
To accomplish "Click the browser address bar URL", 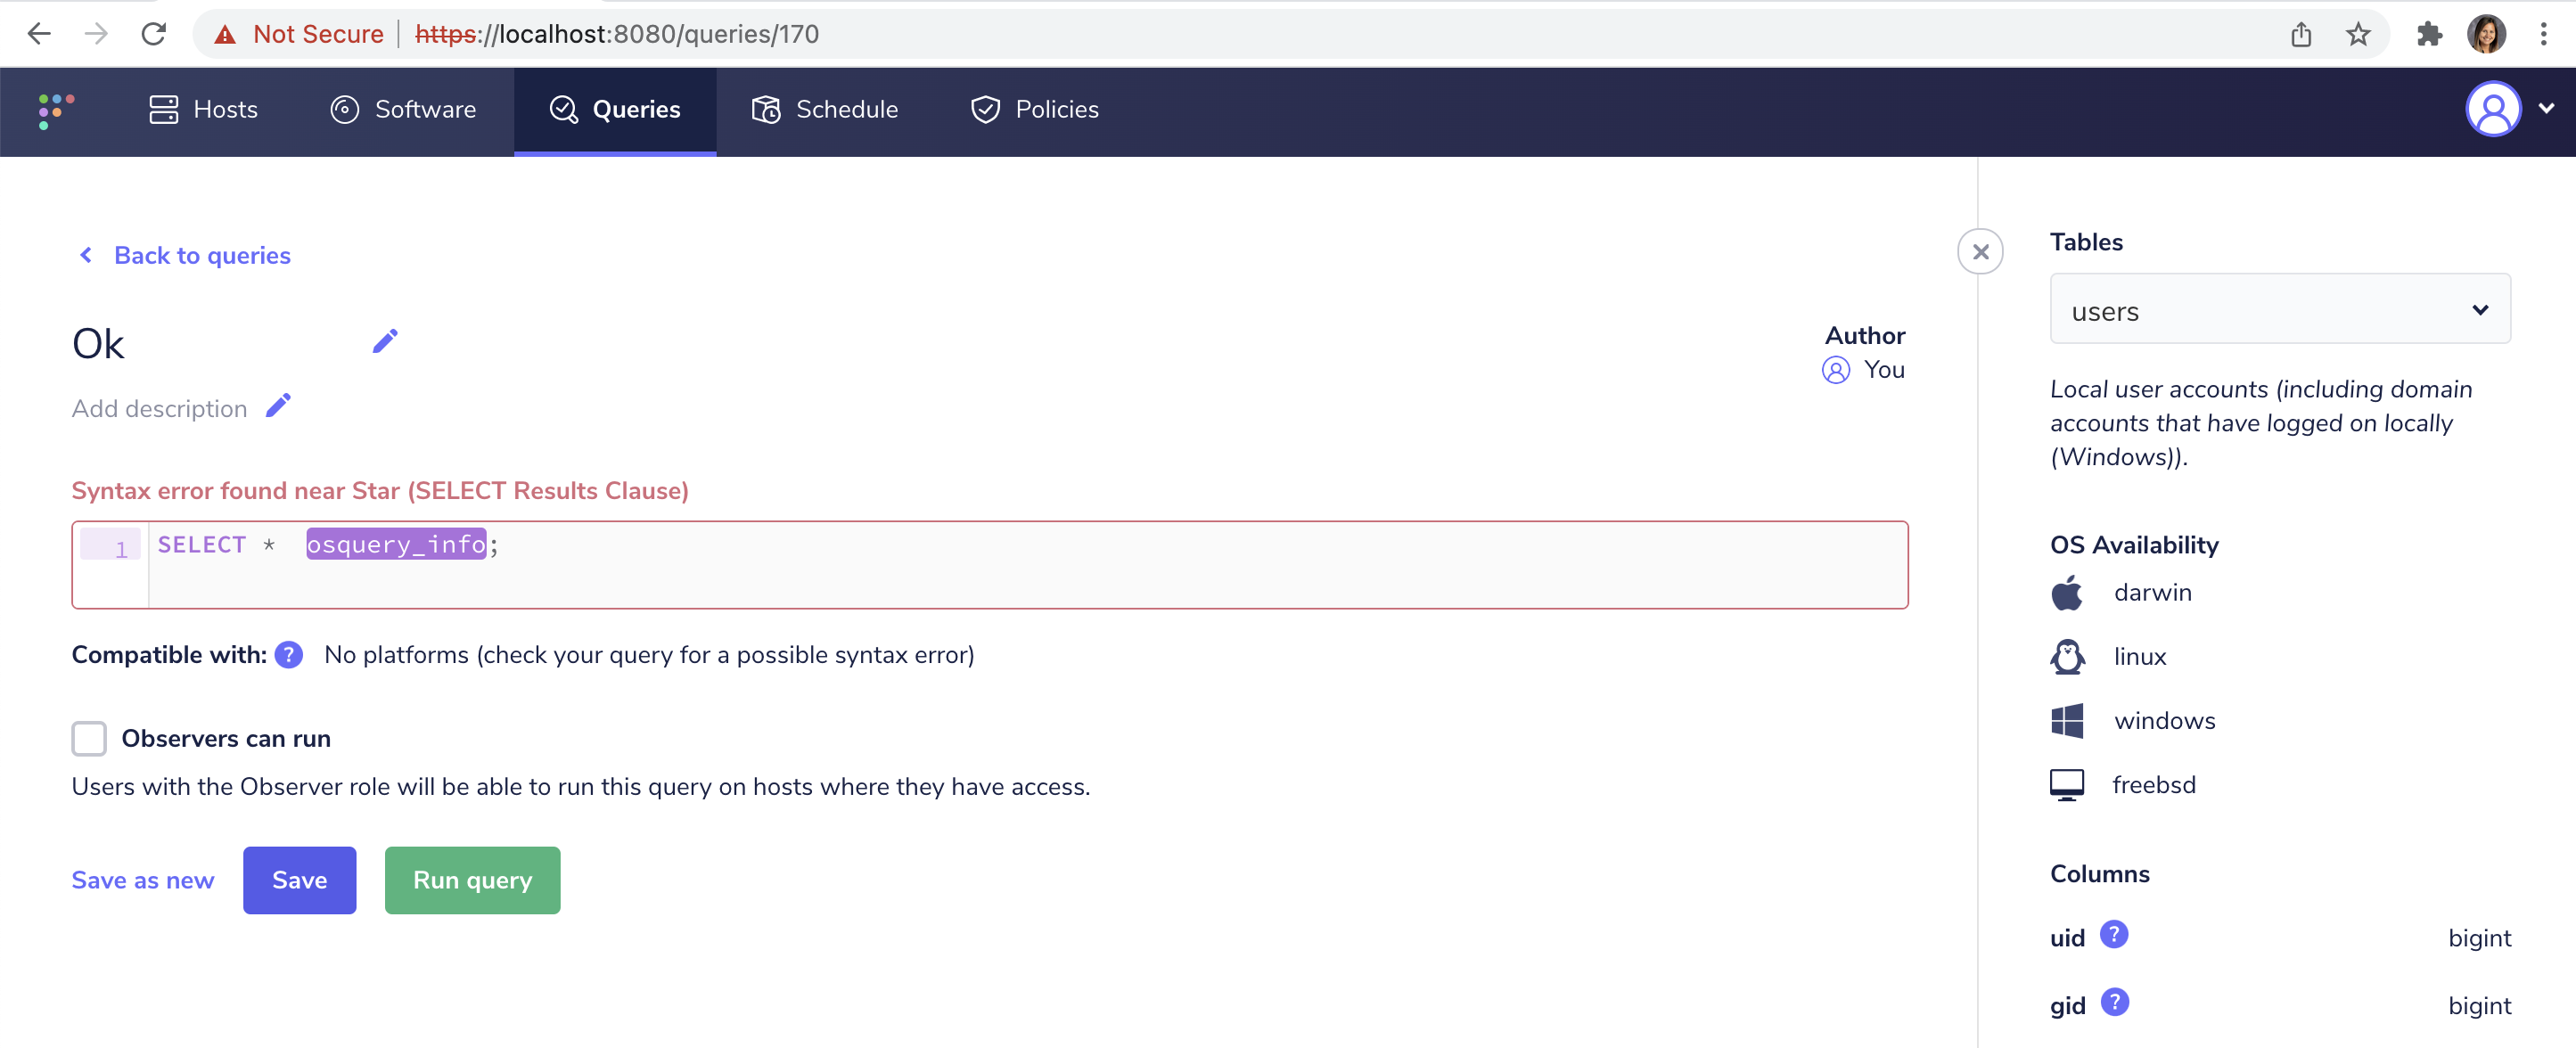I will [x=616, y=34].
